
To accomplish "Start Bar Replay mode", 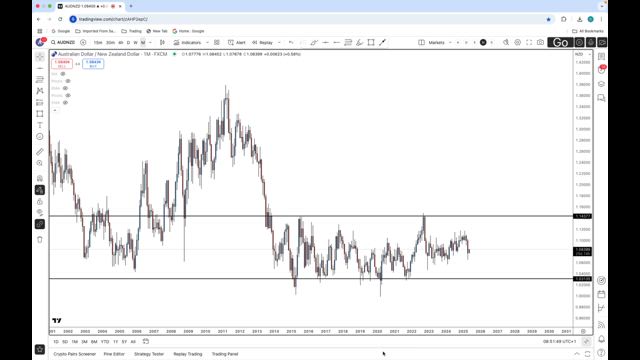I will click(x=262, y=42).
